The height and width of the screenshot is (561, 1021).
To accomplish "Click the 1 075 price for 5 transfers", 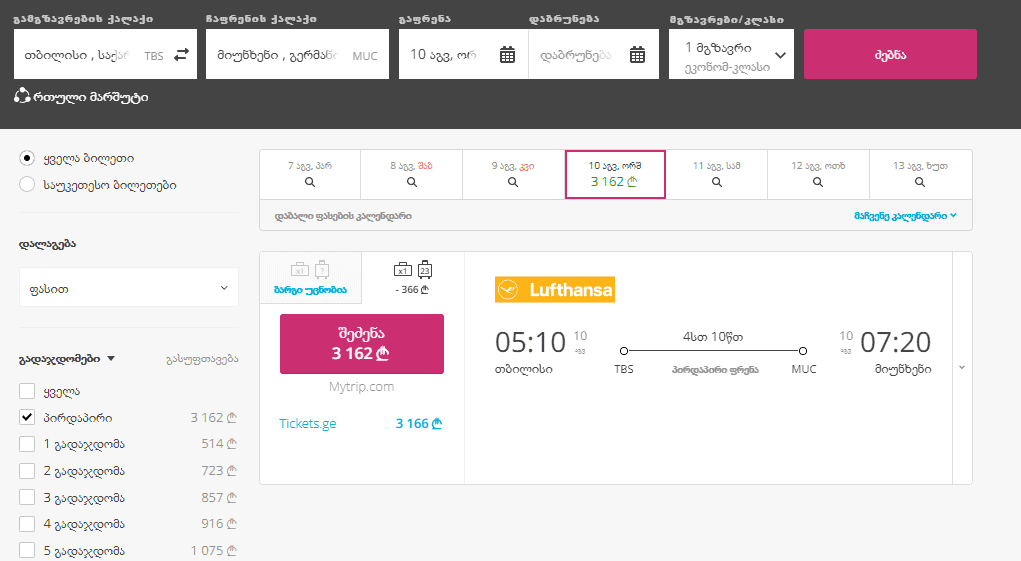I will [214, 551].
